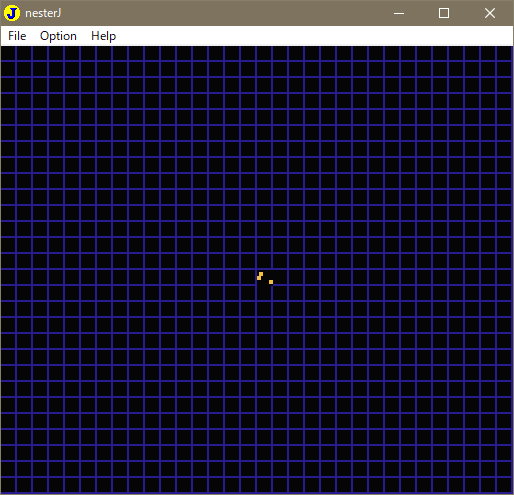Viewport: 514px width, 495px height.
Task: Click the grid cell right of the orange dot
Action: point(280,277)
